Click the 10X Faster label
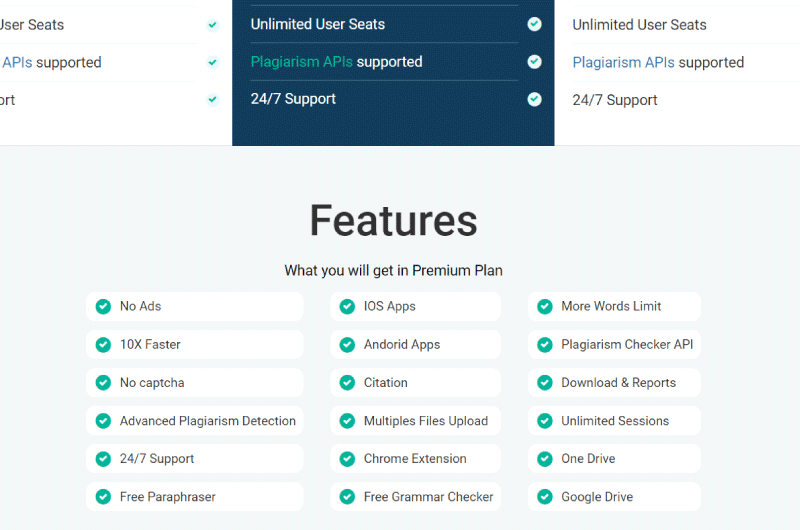Viewport: 800px width, 530px height. (x=150, y=344)
